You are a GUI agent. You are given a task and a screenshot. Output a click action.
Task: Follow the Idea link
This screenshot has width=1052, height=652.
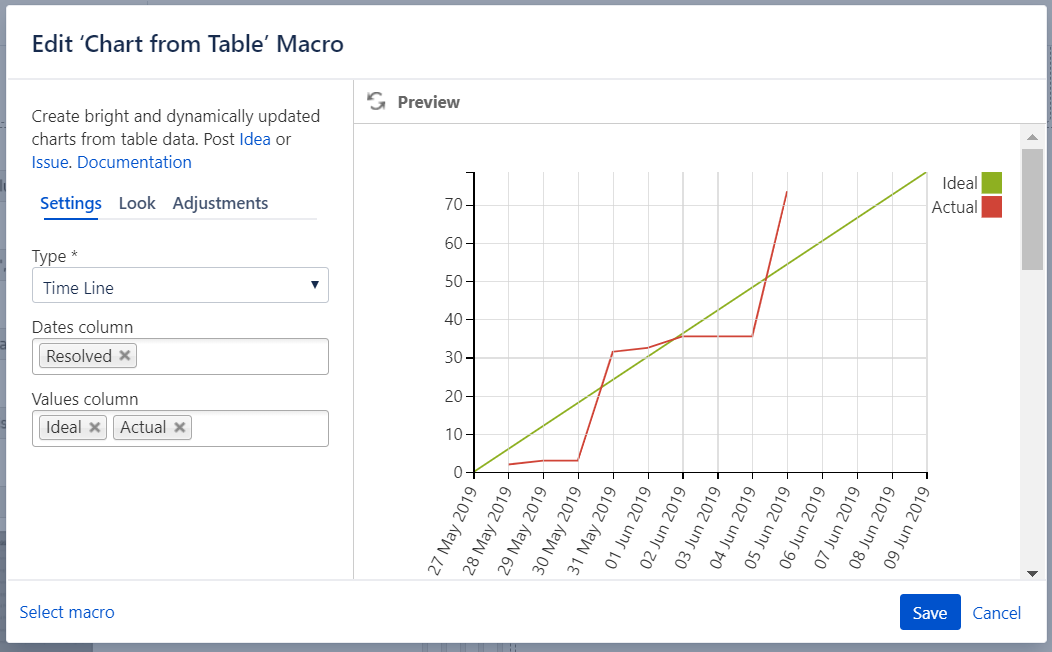coord(255,139)
